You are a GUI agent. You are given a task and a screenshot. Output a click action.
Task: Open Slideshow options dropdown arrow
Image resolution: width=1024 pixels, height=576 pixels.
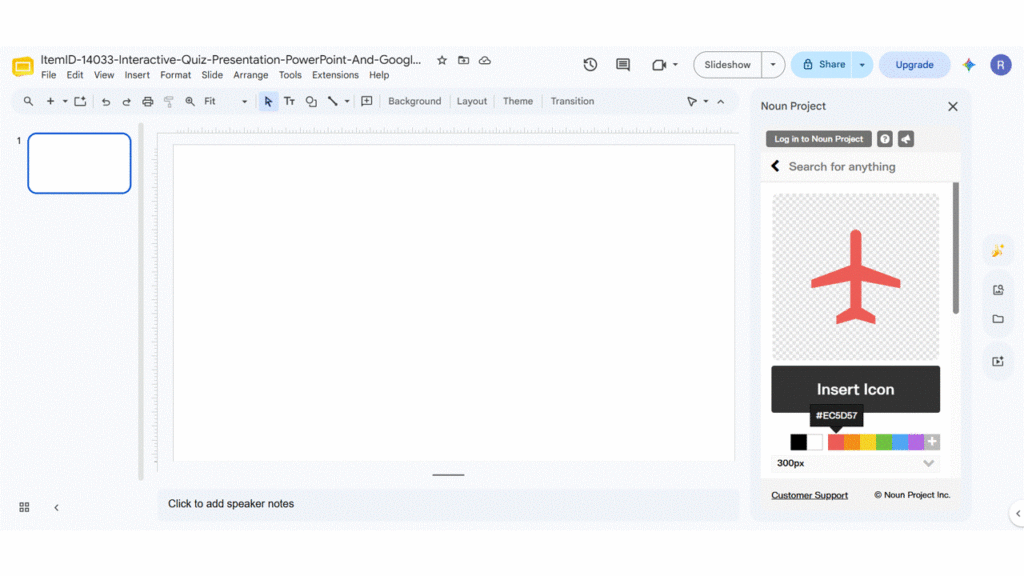click(773, 65)
